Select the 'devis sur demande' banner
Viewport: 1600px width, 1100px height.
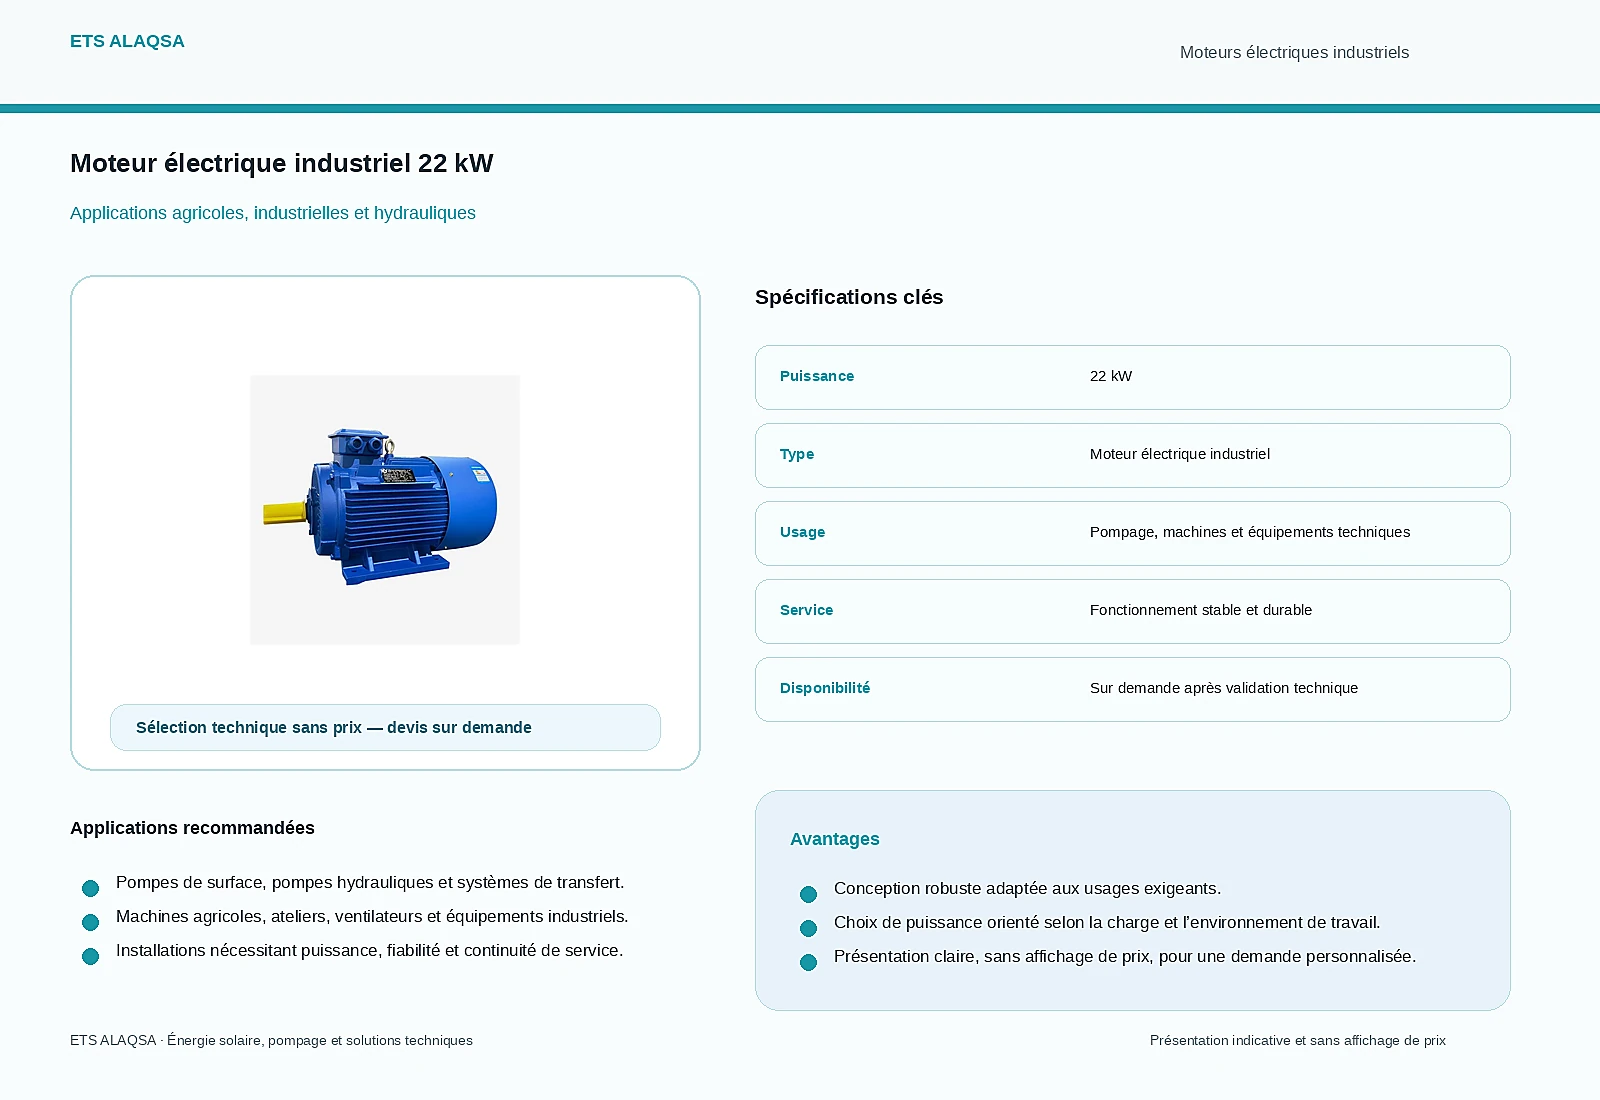[x=385, y=727]
